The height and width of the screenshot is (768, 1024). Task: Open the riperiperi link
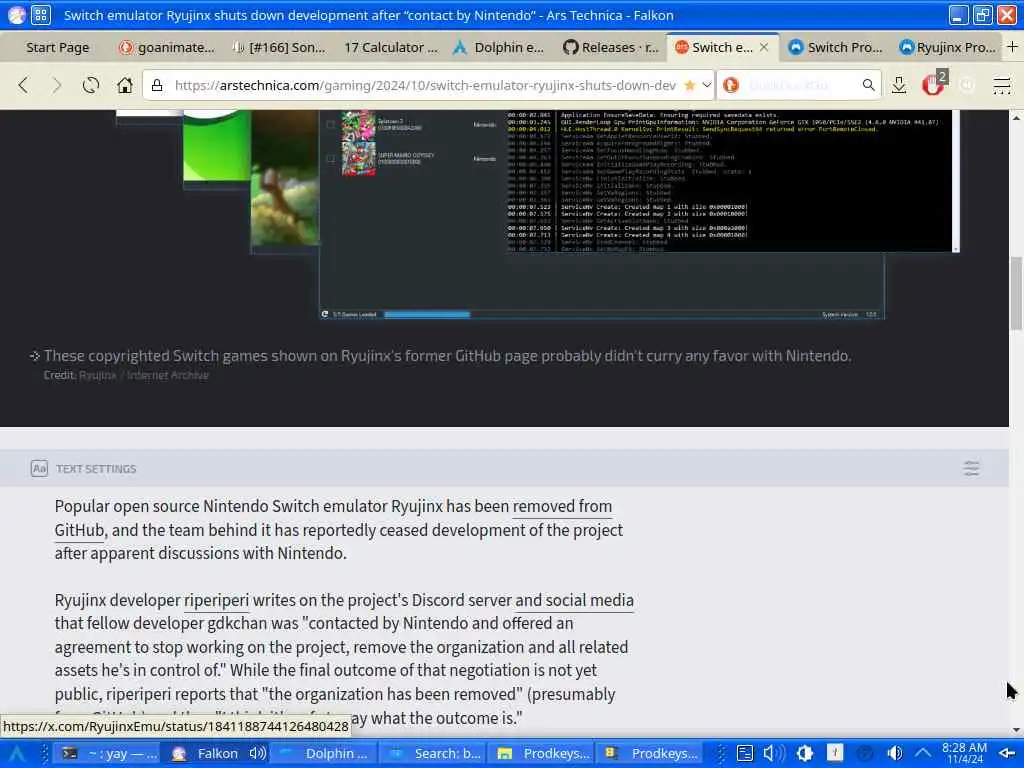click(x=216, y=600)
